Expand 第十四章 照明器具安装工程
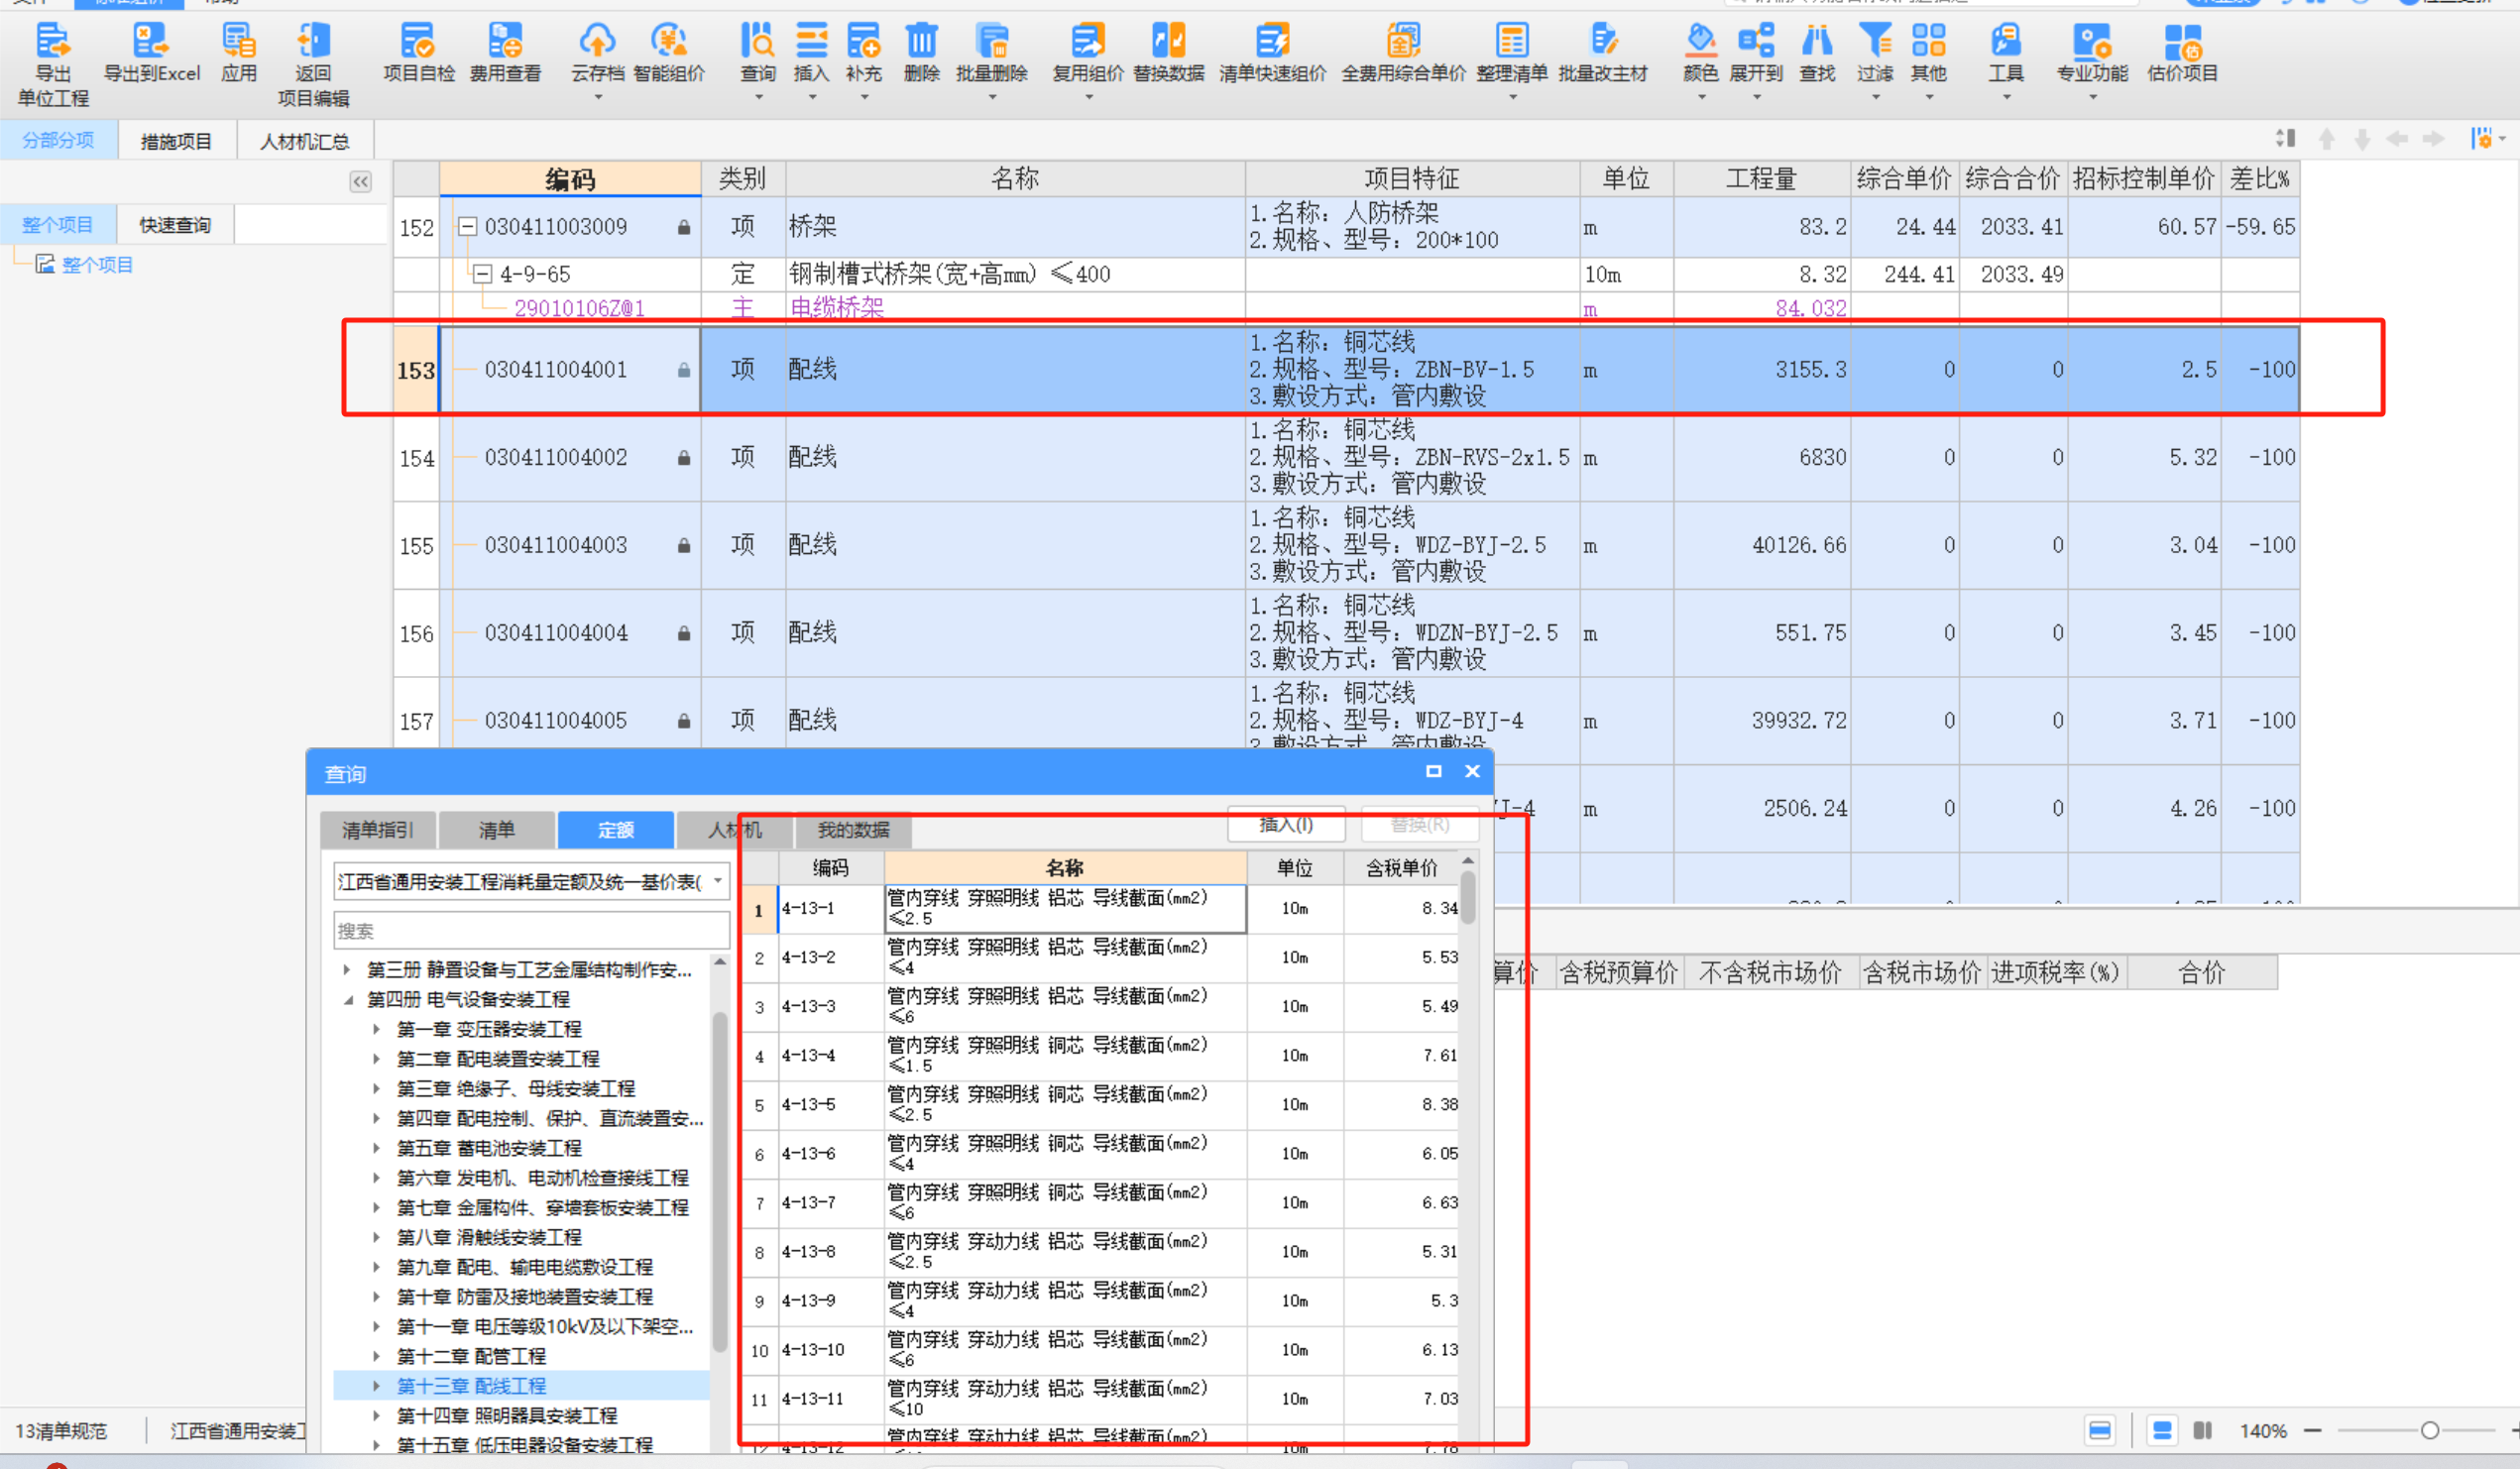This screenshot has height=1469, width=2520. pyautogui.click(x=376, y=1415)
